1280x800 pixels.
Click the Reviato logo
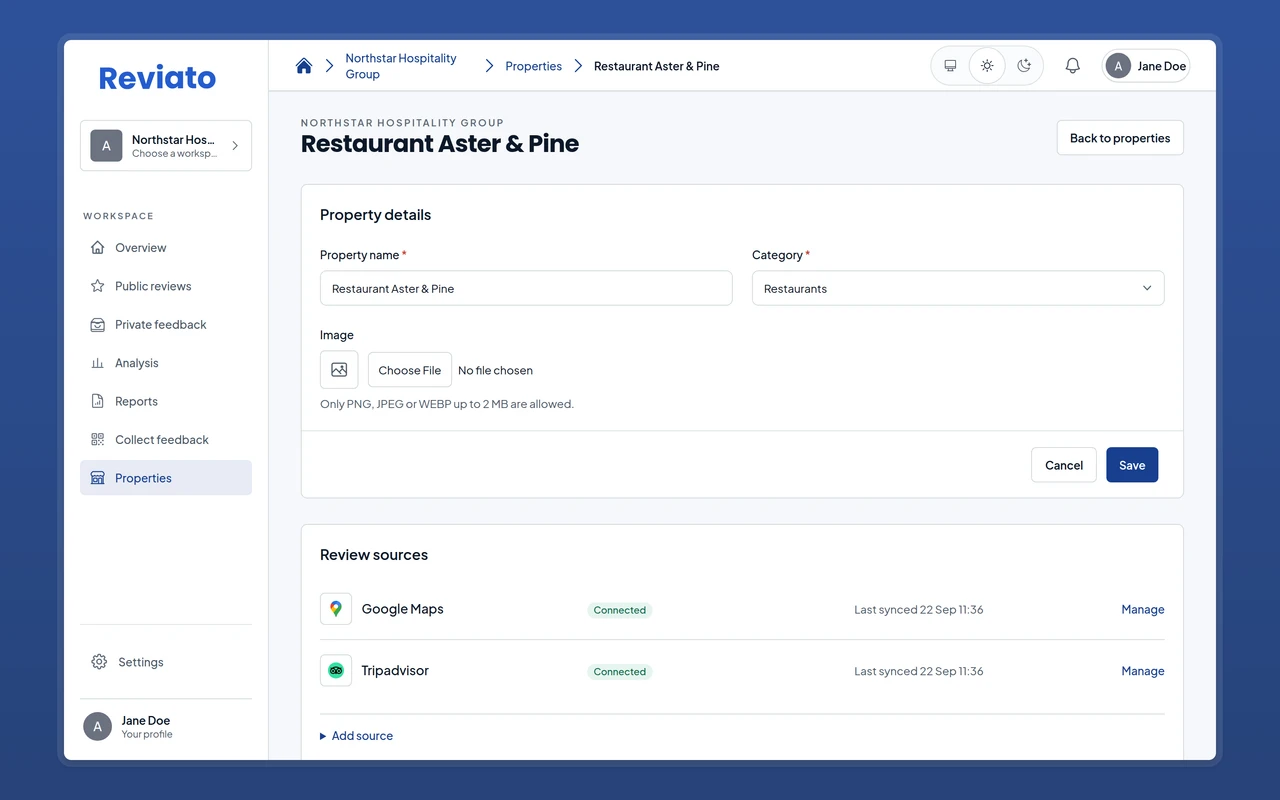(x=157, y=78)
